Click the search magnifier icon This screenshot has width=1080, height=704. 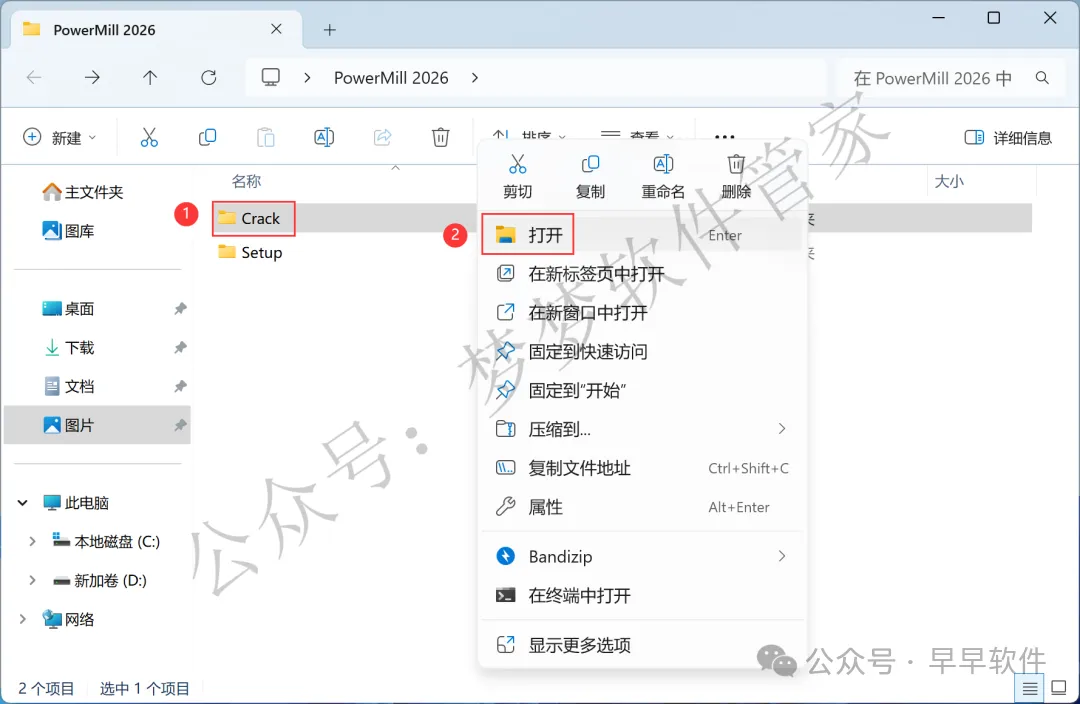1042,78
